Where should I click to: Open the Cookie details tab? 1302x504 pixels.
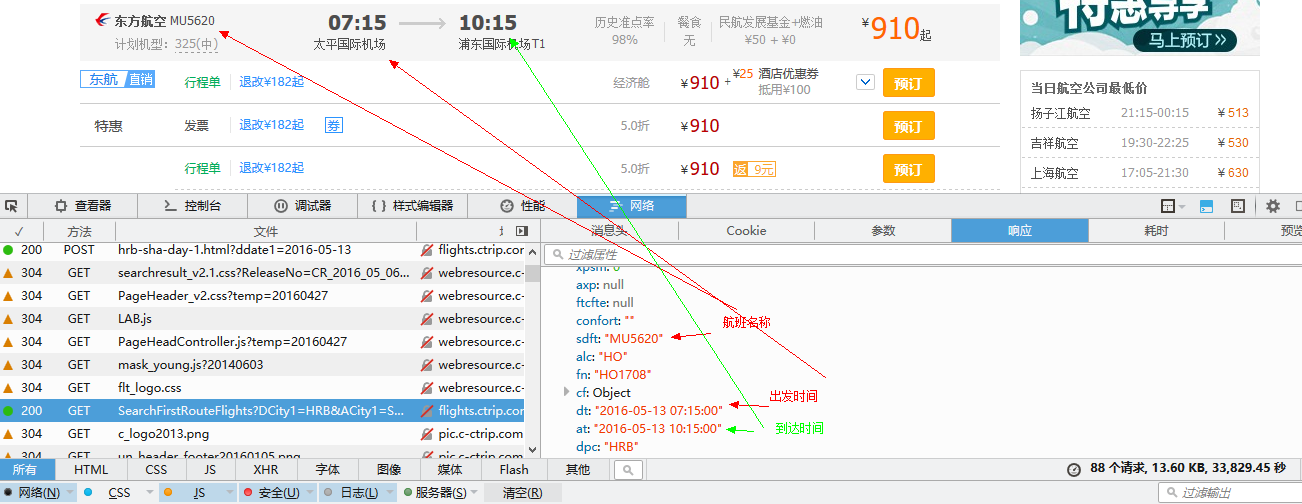pos(746,231)
